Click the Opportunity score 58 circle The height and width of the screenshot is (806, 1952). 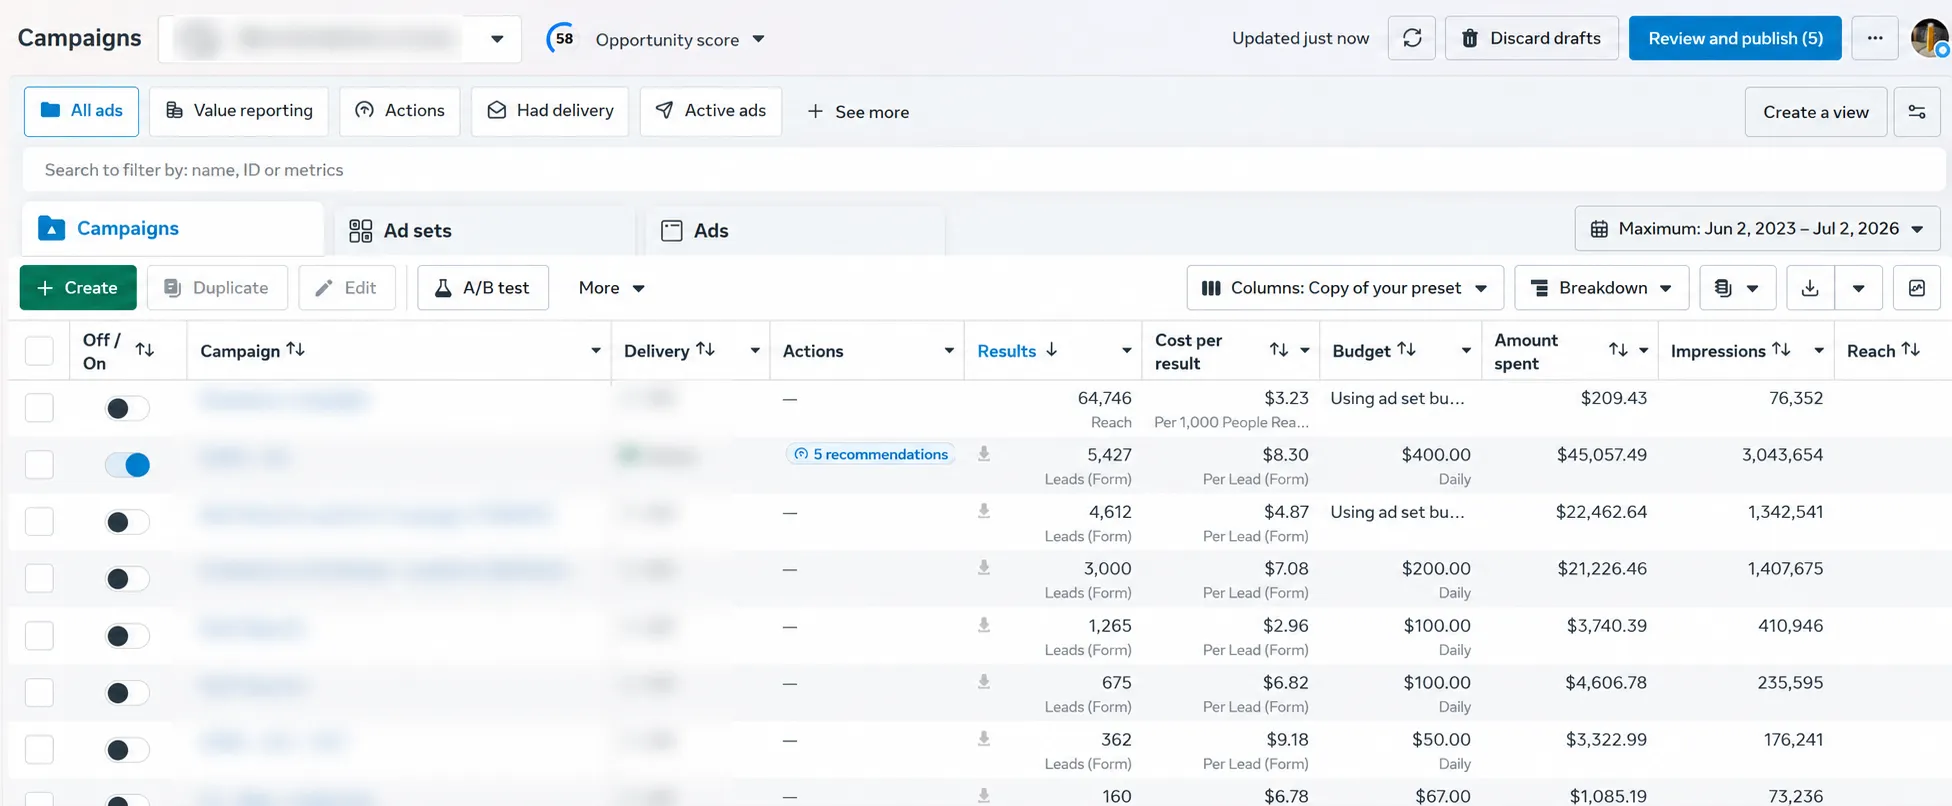(563, 39)
